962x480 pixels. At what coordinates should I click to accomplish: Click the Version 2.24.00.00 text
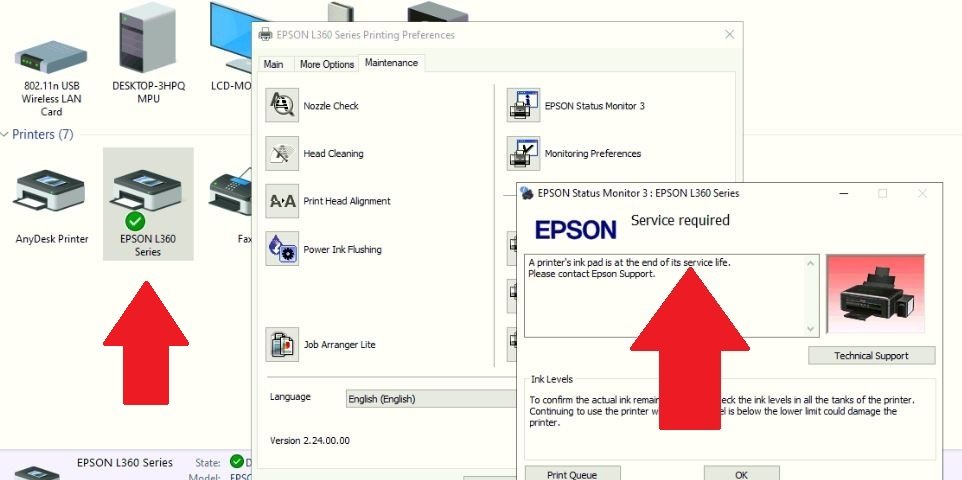[310, 441]
